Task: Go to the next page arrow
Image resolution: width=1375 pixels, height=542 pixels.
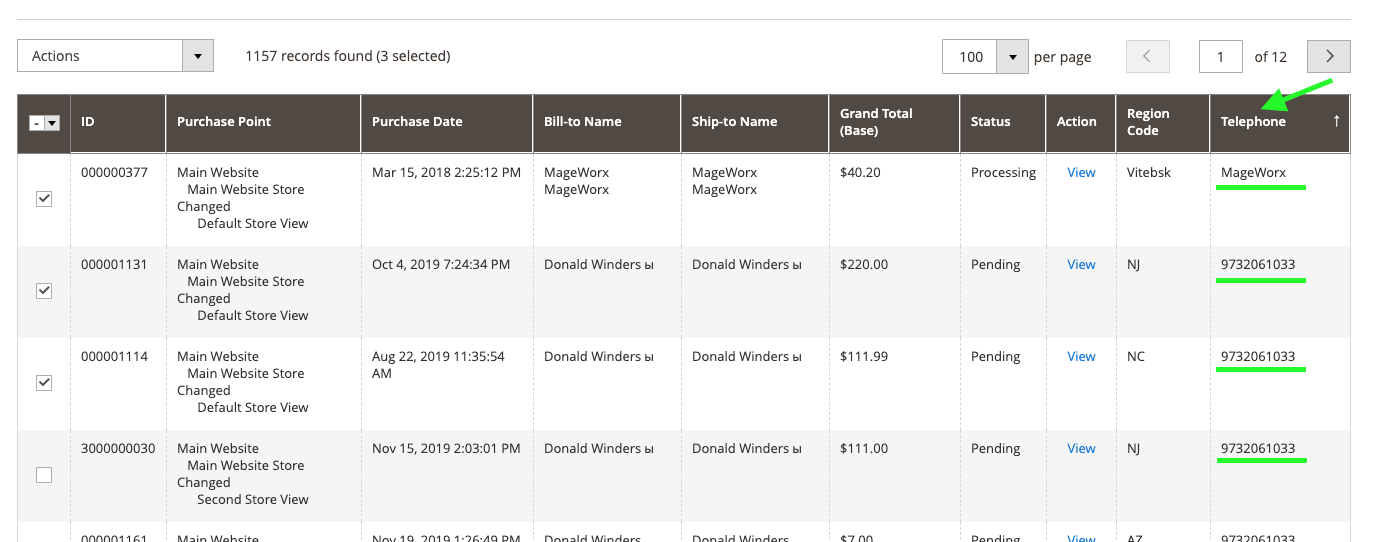Action: click(1329, 57)
